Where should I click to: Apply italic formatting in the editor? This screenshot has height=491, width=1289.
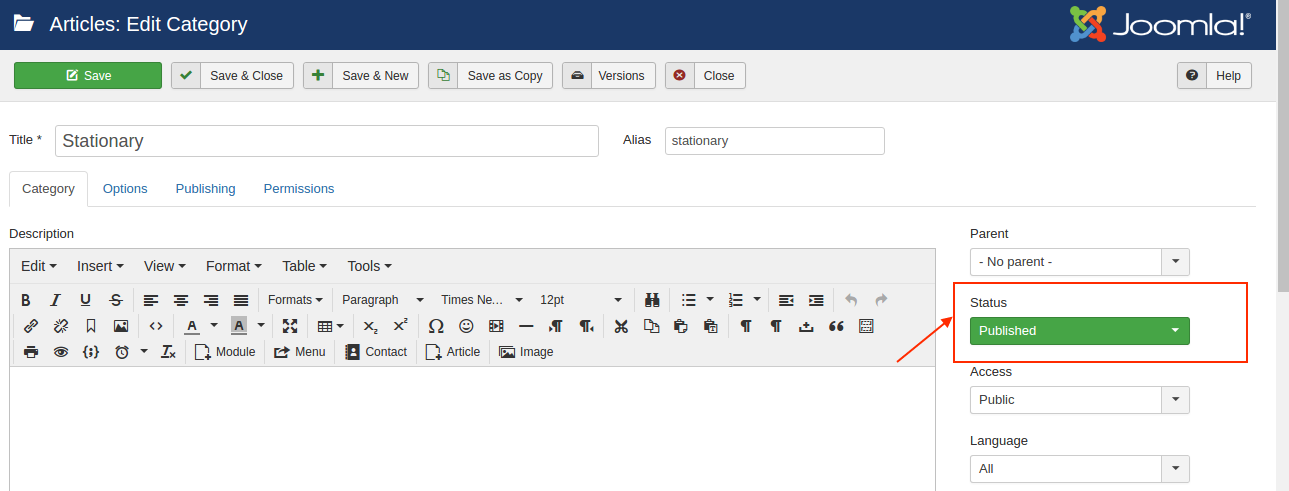click(x=56, y=300)
